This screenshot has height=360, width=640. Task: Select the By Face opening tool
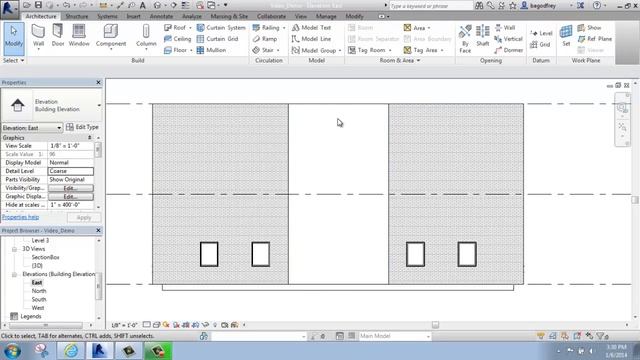point(465,39)
